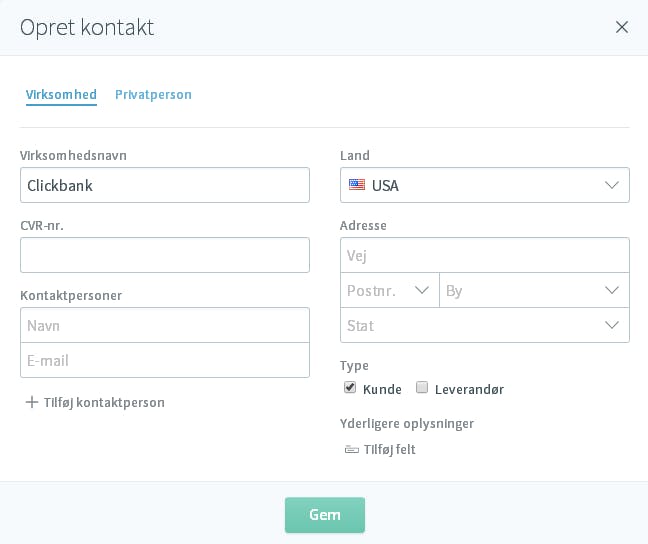
Task: Click the plus icon for Tilføj kontaktperson
Action: coord(32,402)
